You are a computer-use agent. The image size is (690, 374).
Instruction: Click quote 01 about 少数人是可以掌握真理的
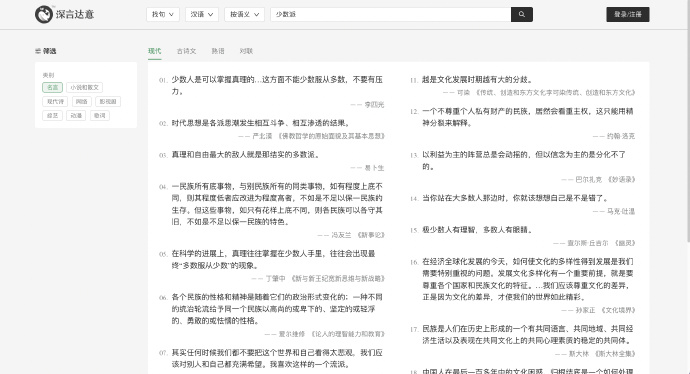tap(277, 85)
